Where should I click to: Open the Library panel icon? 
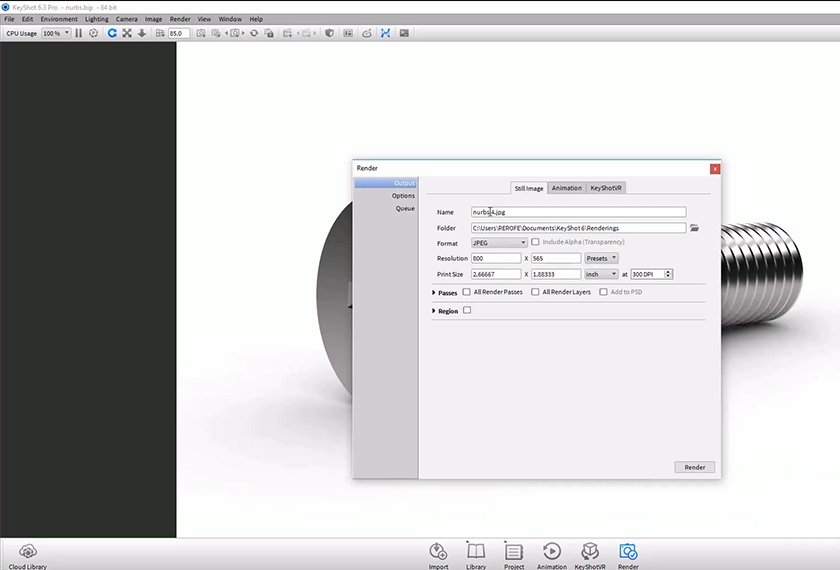476,551
